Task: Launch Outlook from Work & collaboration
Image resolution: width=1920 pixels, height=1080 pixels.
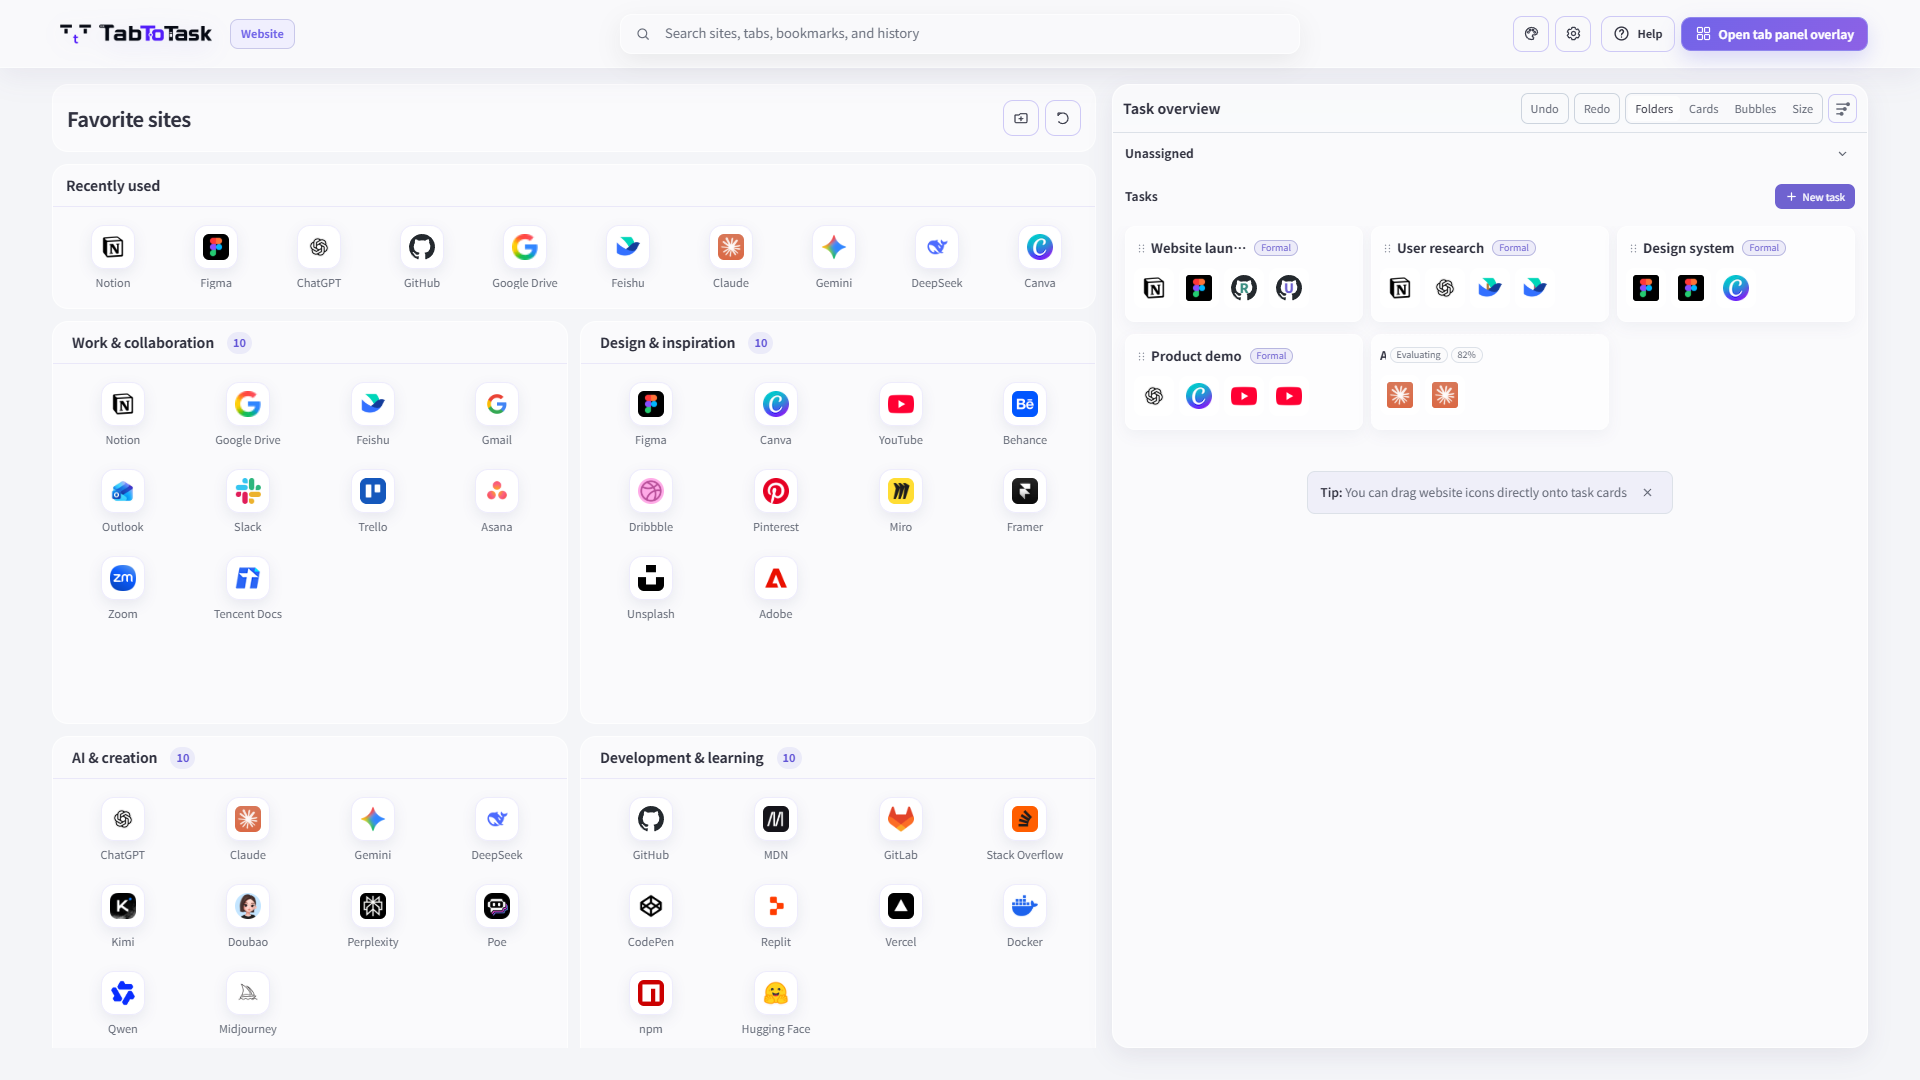Action: [x=123, y=491]
